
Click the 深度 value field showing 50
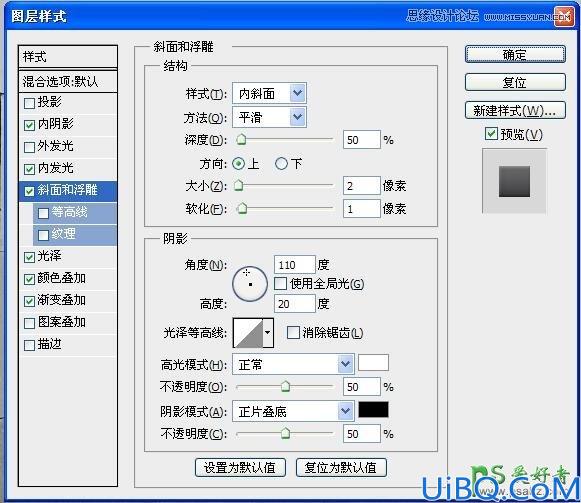coord(362,140)
